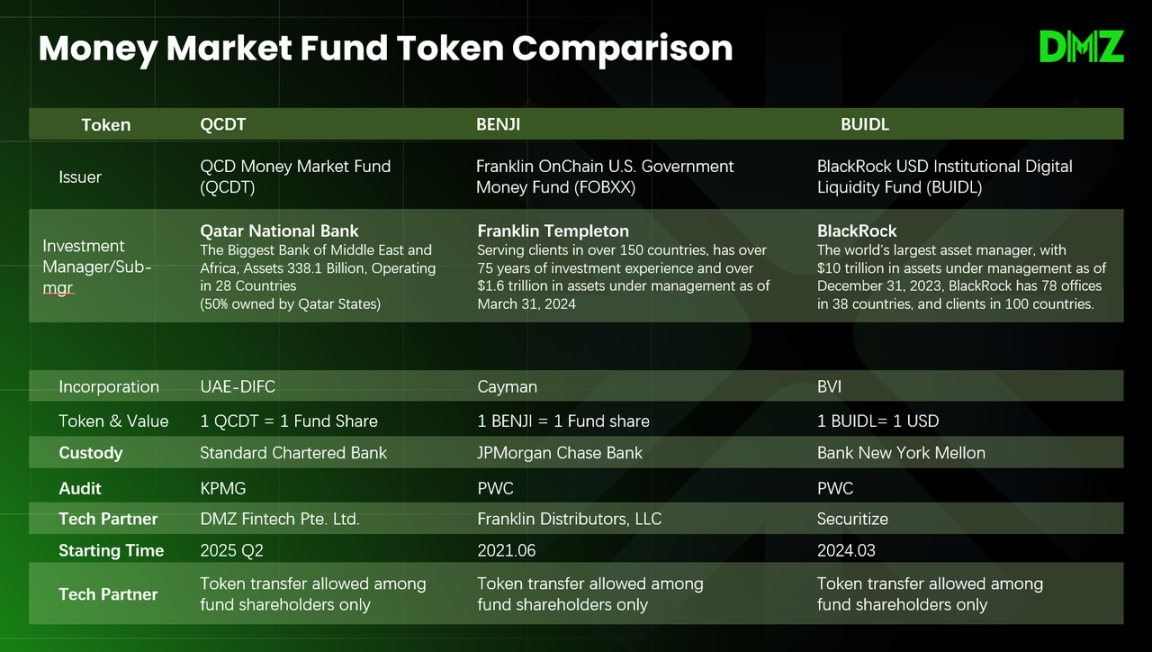
Task: Click the KPMG audit cell
Action: (x=223, y=488)
